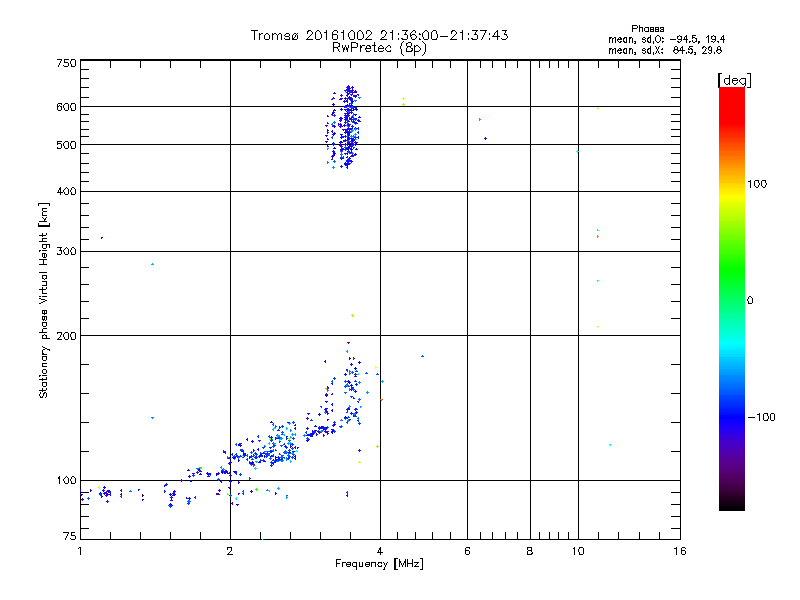Click the plot title 'Tromsø 20161002 21:36:00-21:37:43'
Screen dimensions: 800x600
click(x=379, y=35)
